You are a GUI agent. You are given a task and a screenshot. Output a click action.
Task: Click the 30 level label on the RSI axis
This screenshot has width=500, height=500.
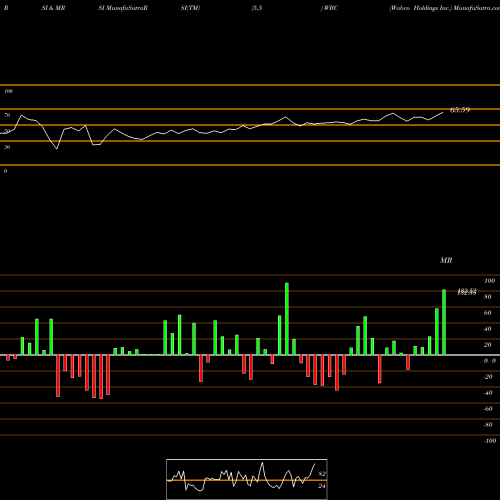tap(7, 147)
